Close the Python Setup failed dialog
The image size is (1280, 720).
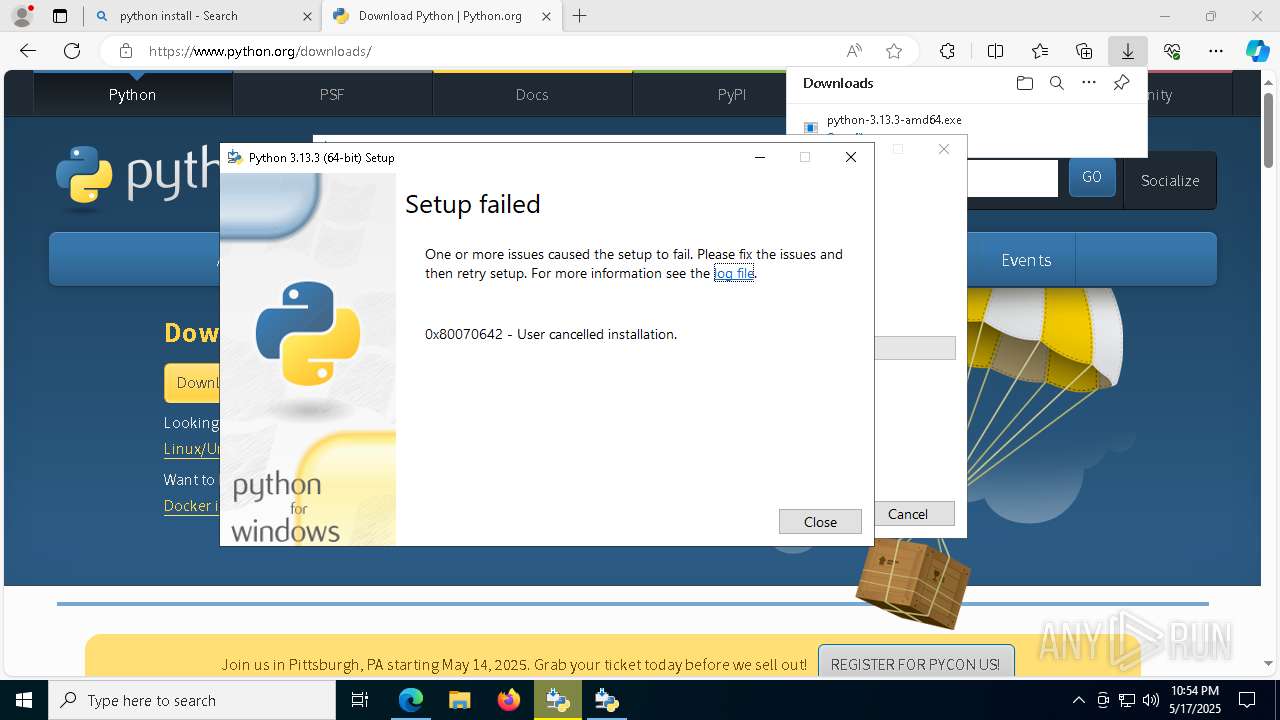pyautogui.click(x=820, y=522)
